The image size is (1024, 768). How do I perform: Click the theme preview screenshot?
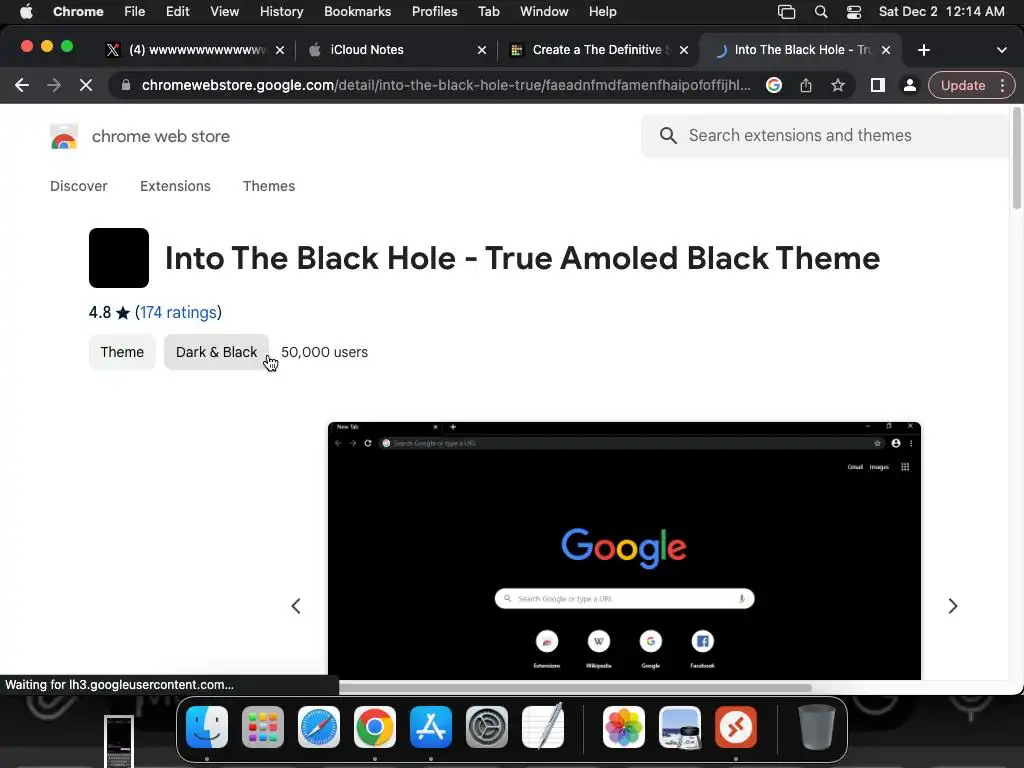(624, 551)
